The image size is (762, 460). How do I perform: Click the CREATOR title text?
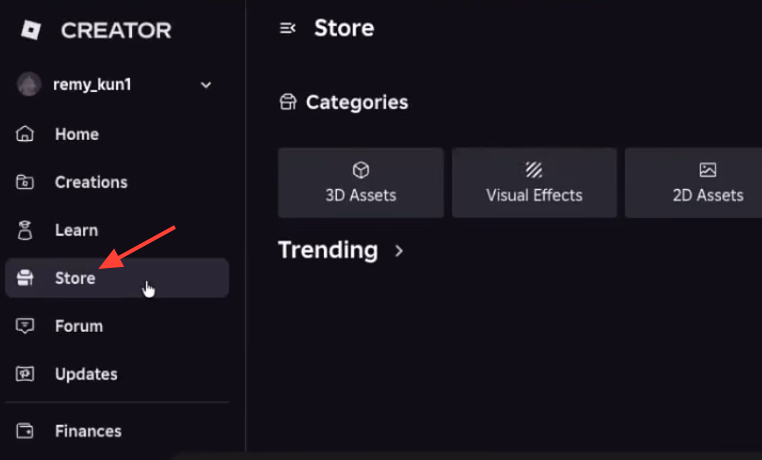click(x=116, y=31)
